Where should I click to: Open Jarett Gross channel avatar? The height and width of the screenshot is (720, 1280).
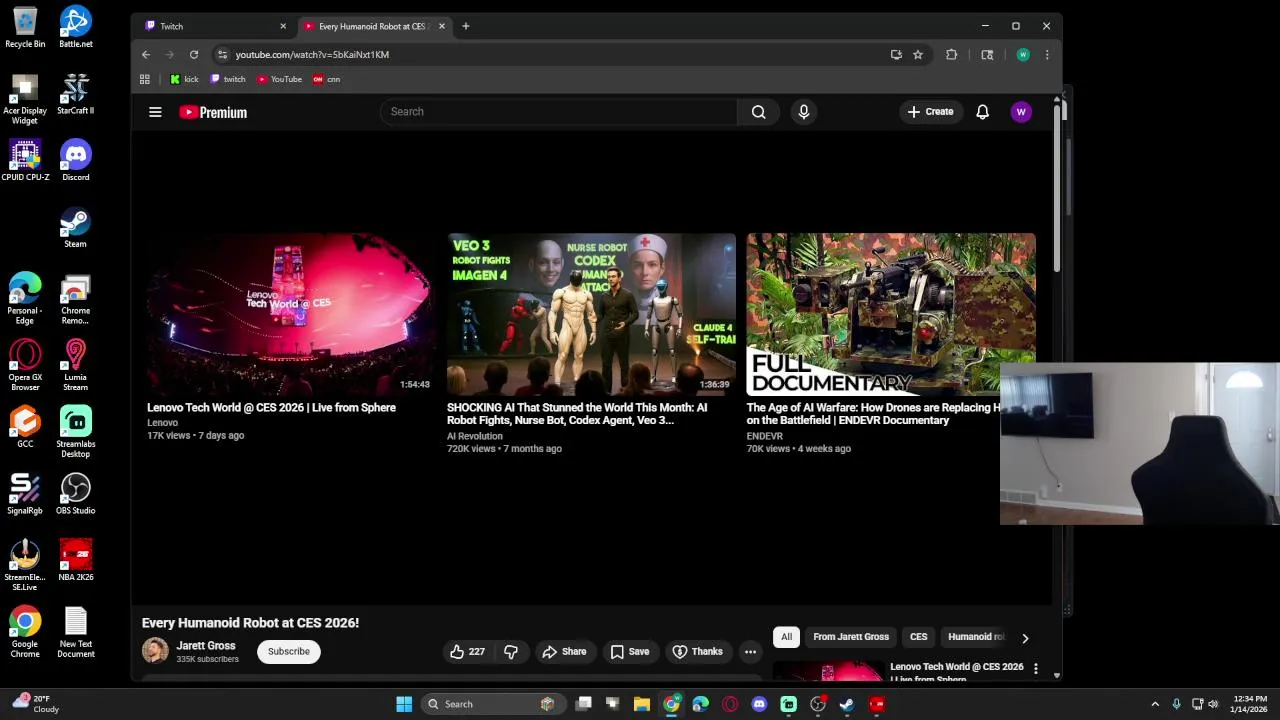155,651
